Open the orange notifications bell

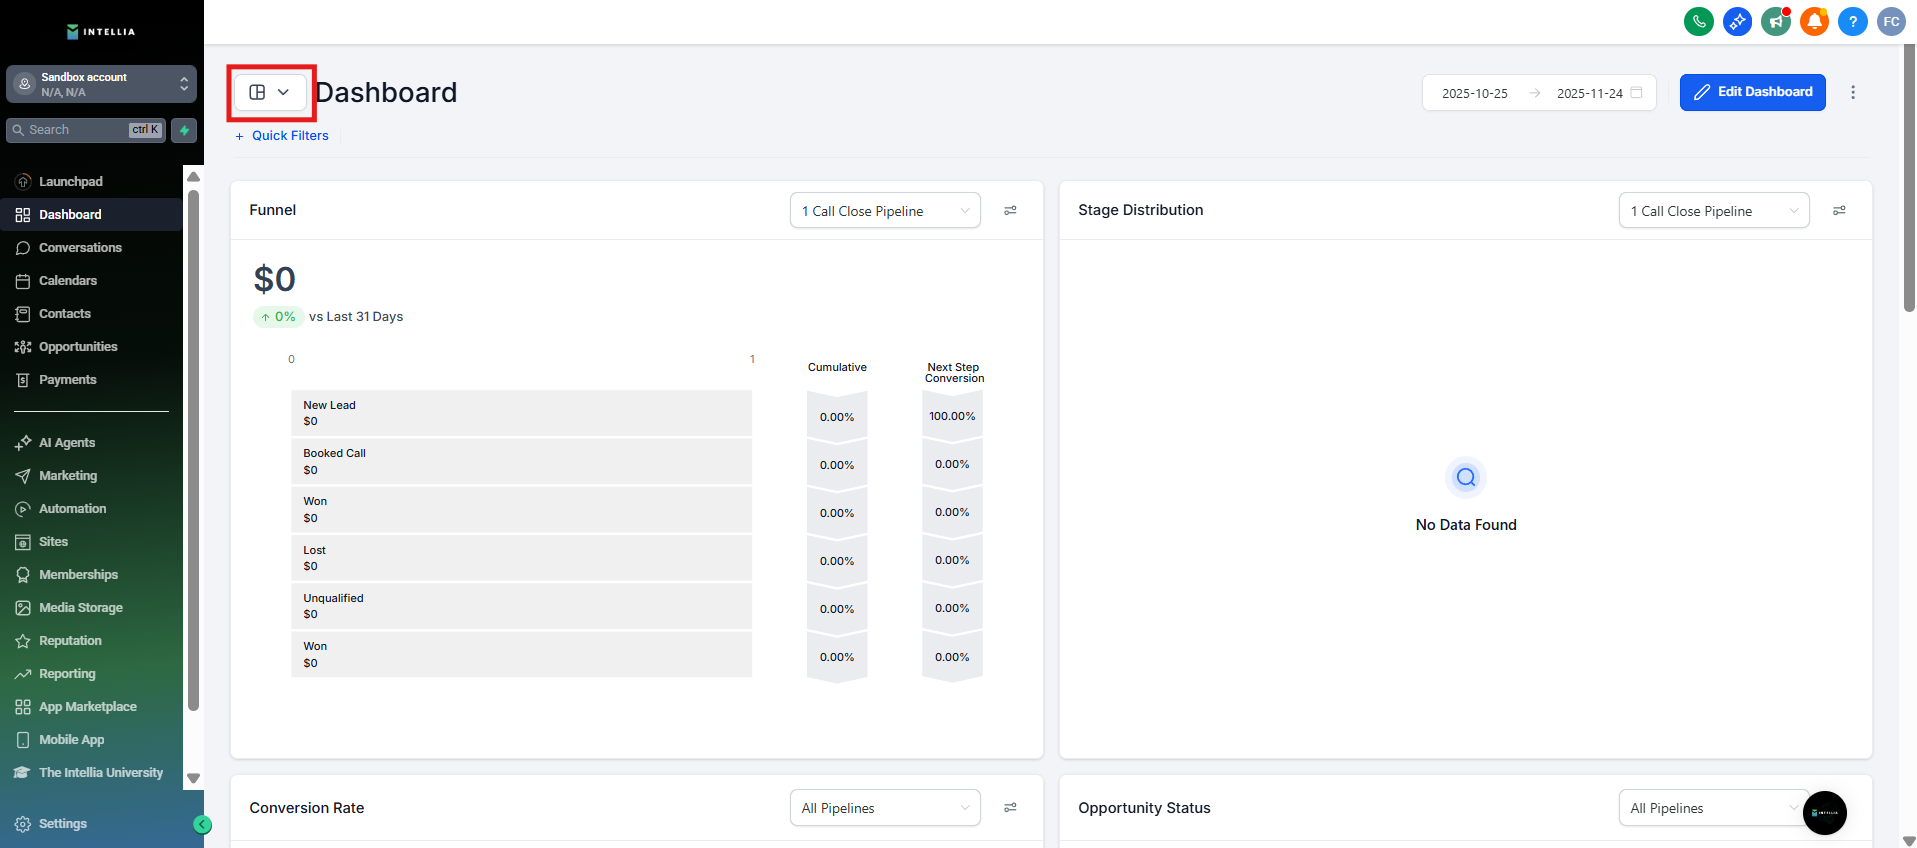(x=1814, y=21)
